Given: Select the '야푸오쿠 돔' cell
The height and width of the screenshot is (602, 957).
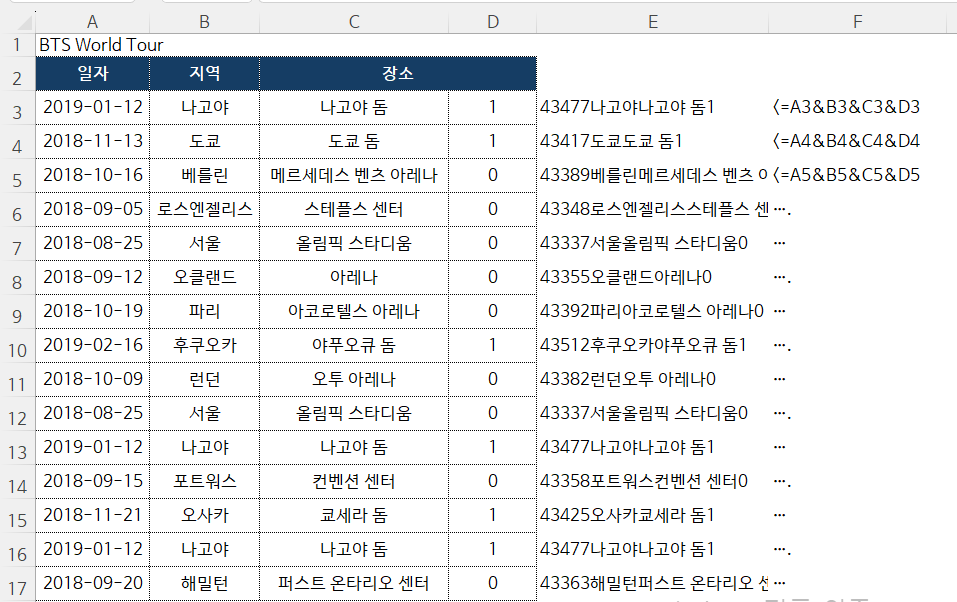Looking at the screenshot, I should 354,345.
